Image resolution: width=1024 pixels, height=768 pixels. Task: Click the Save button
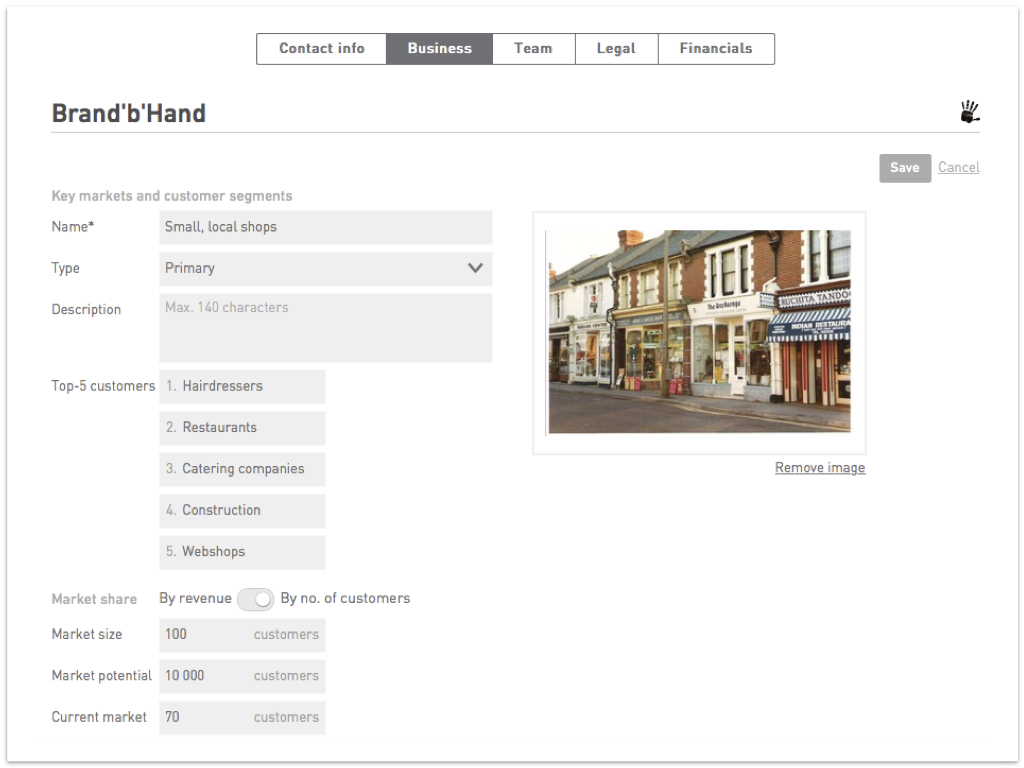904,168
